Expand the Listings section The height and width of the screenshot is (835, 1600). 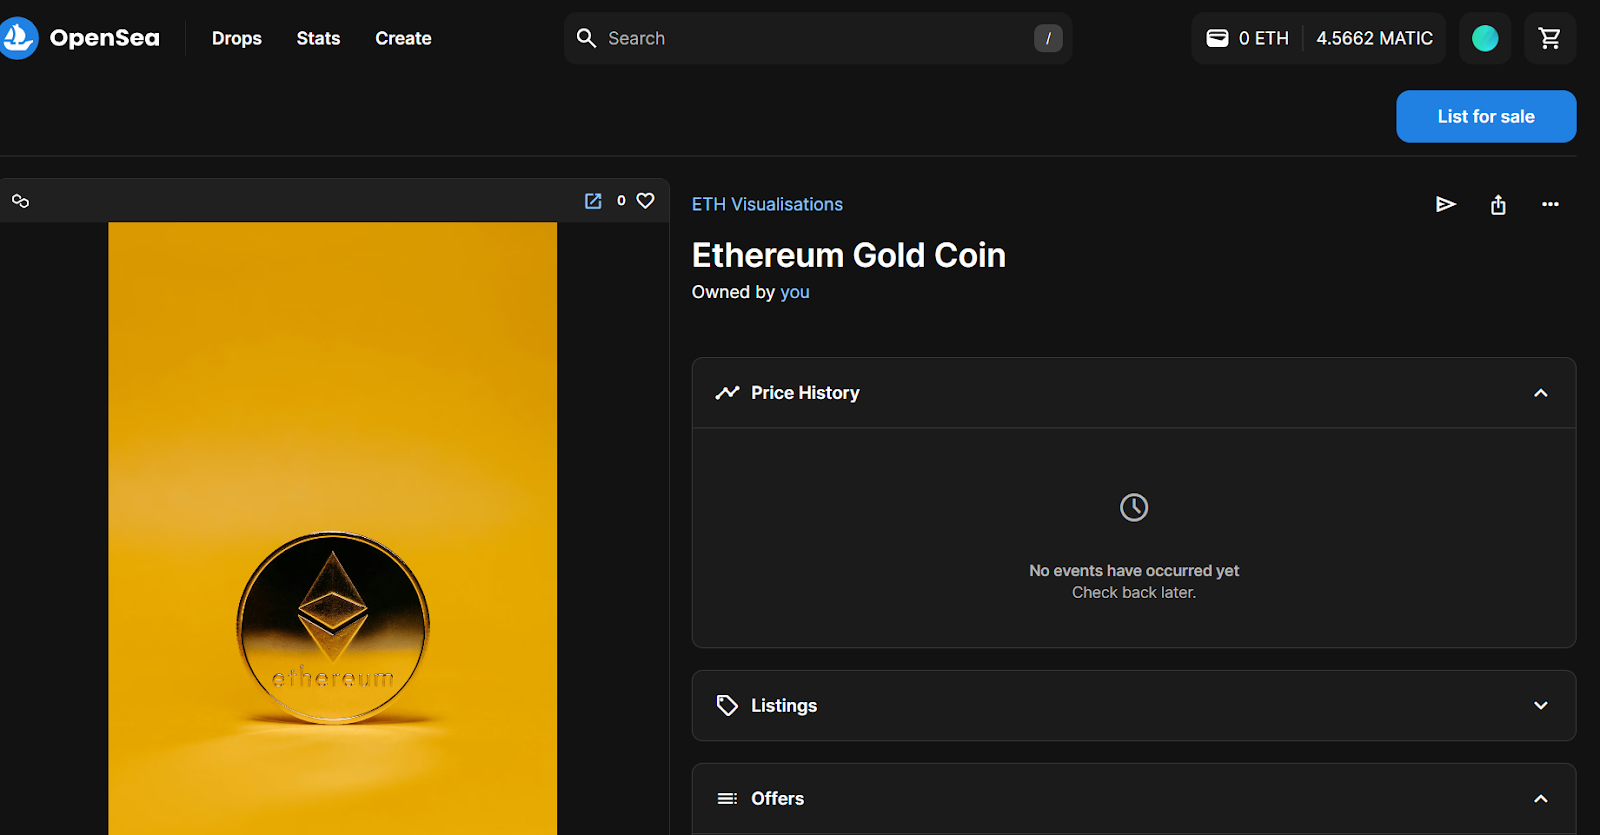tap(1540, 706)
